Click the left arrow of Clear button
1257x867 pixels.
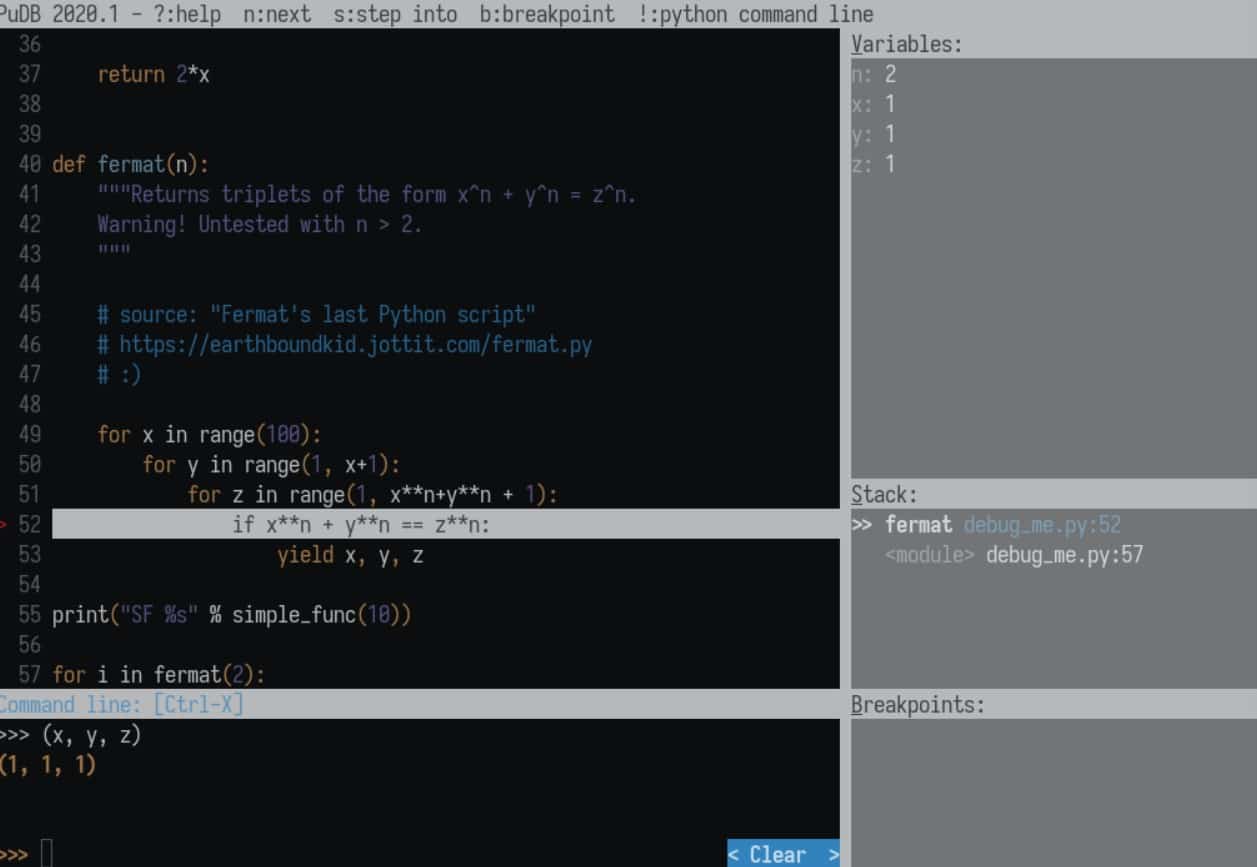click(733, 854)
